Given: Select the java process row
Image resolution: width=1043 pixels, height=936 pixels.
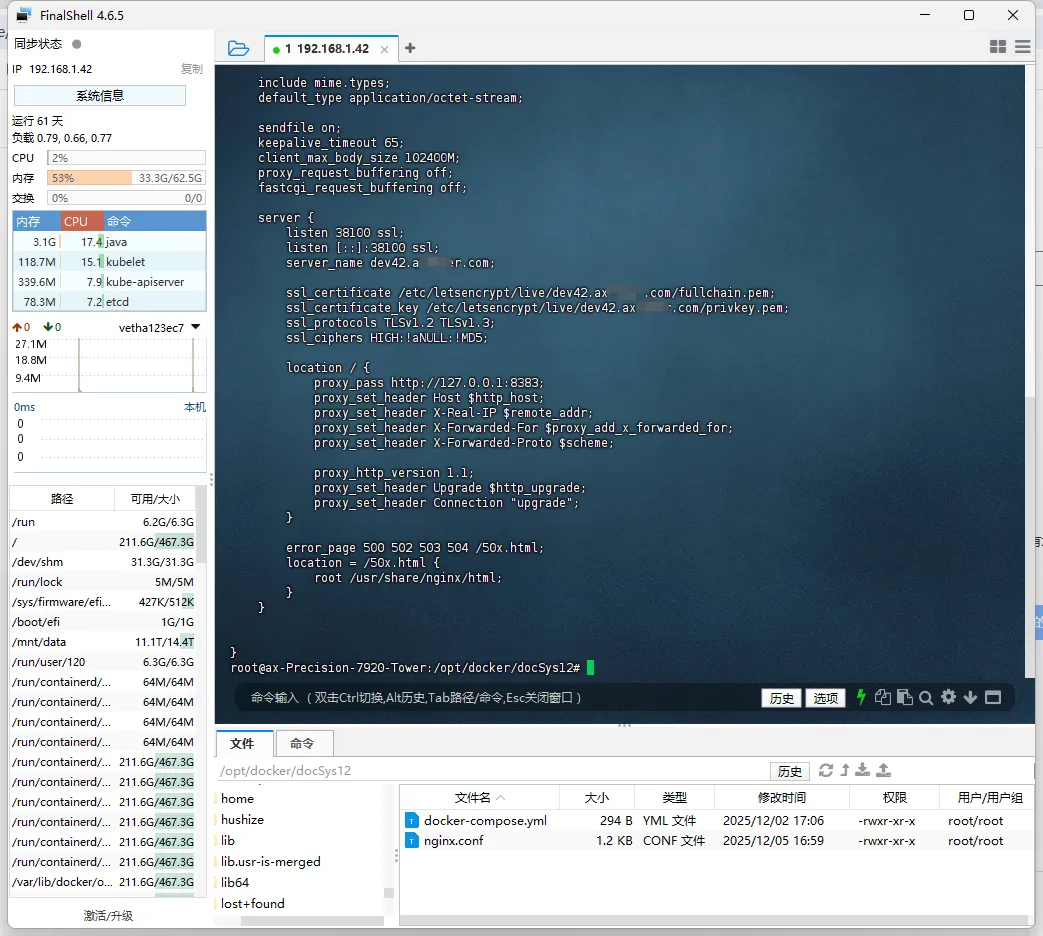Looking at the screenshot, I should click(109, 241).
